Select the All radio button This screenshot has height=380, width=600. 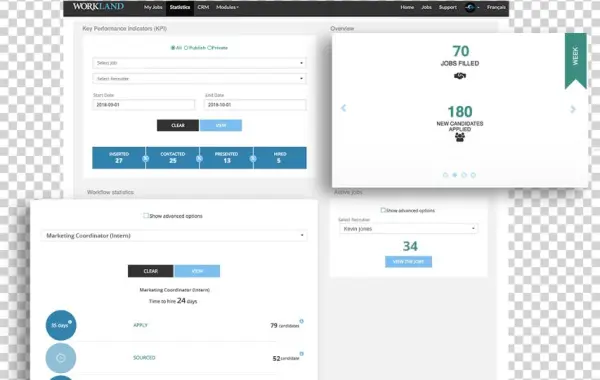pyautogui.click(x=173, y=48)
